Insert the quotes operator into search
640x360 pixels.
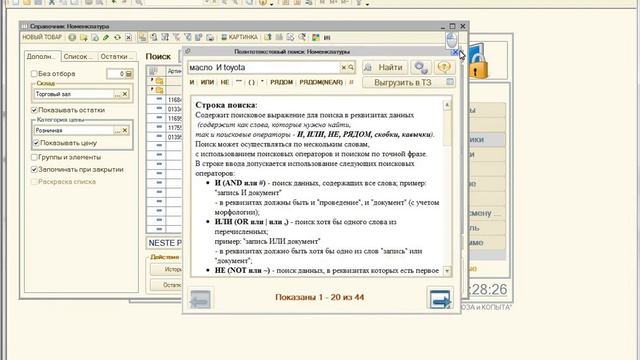point(239,82)
